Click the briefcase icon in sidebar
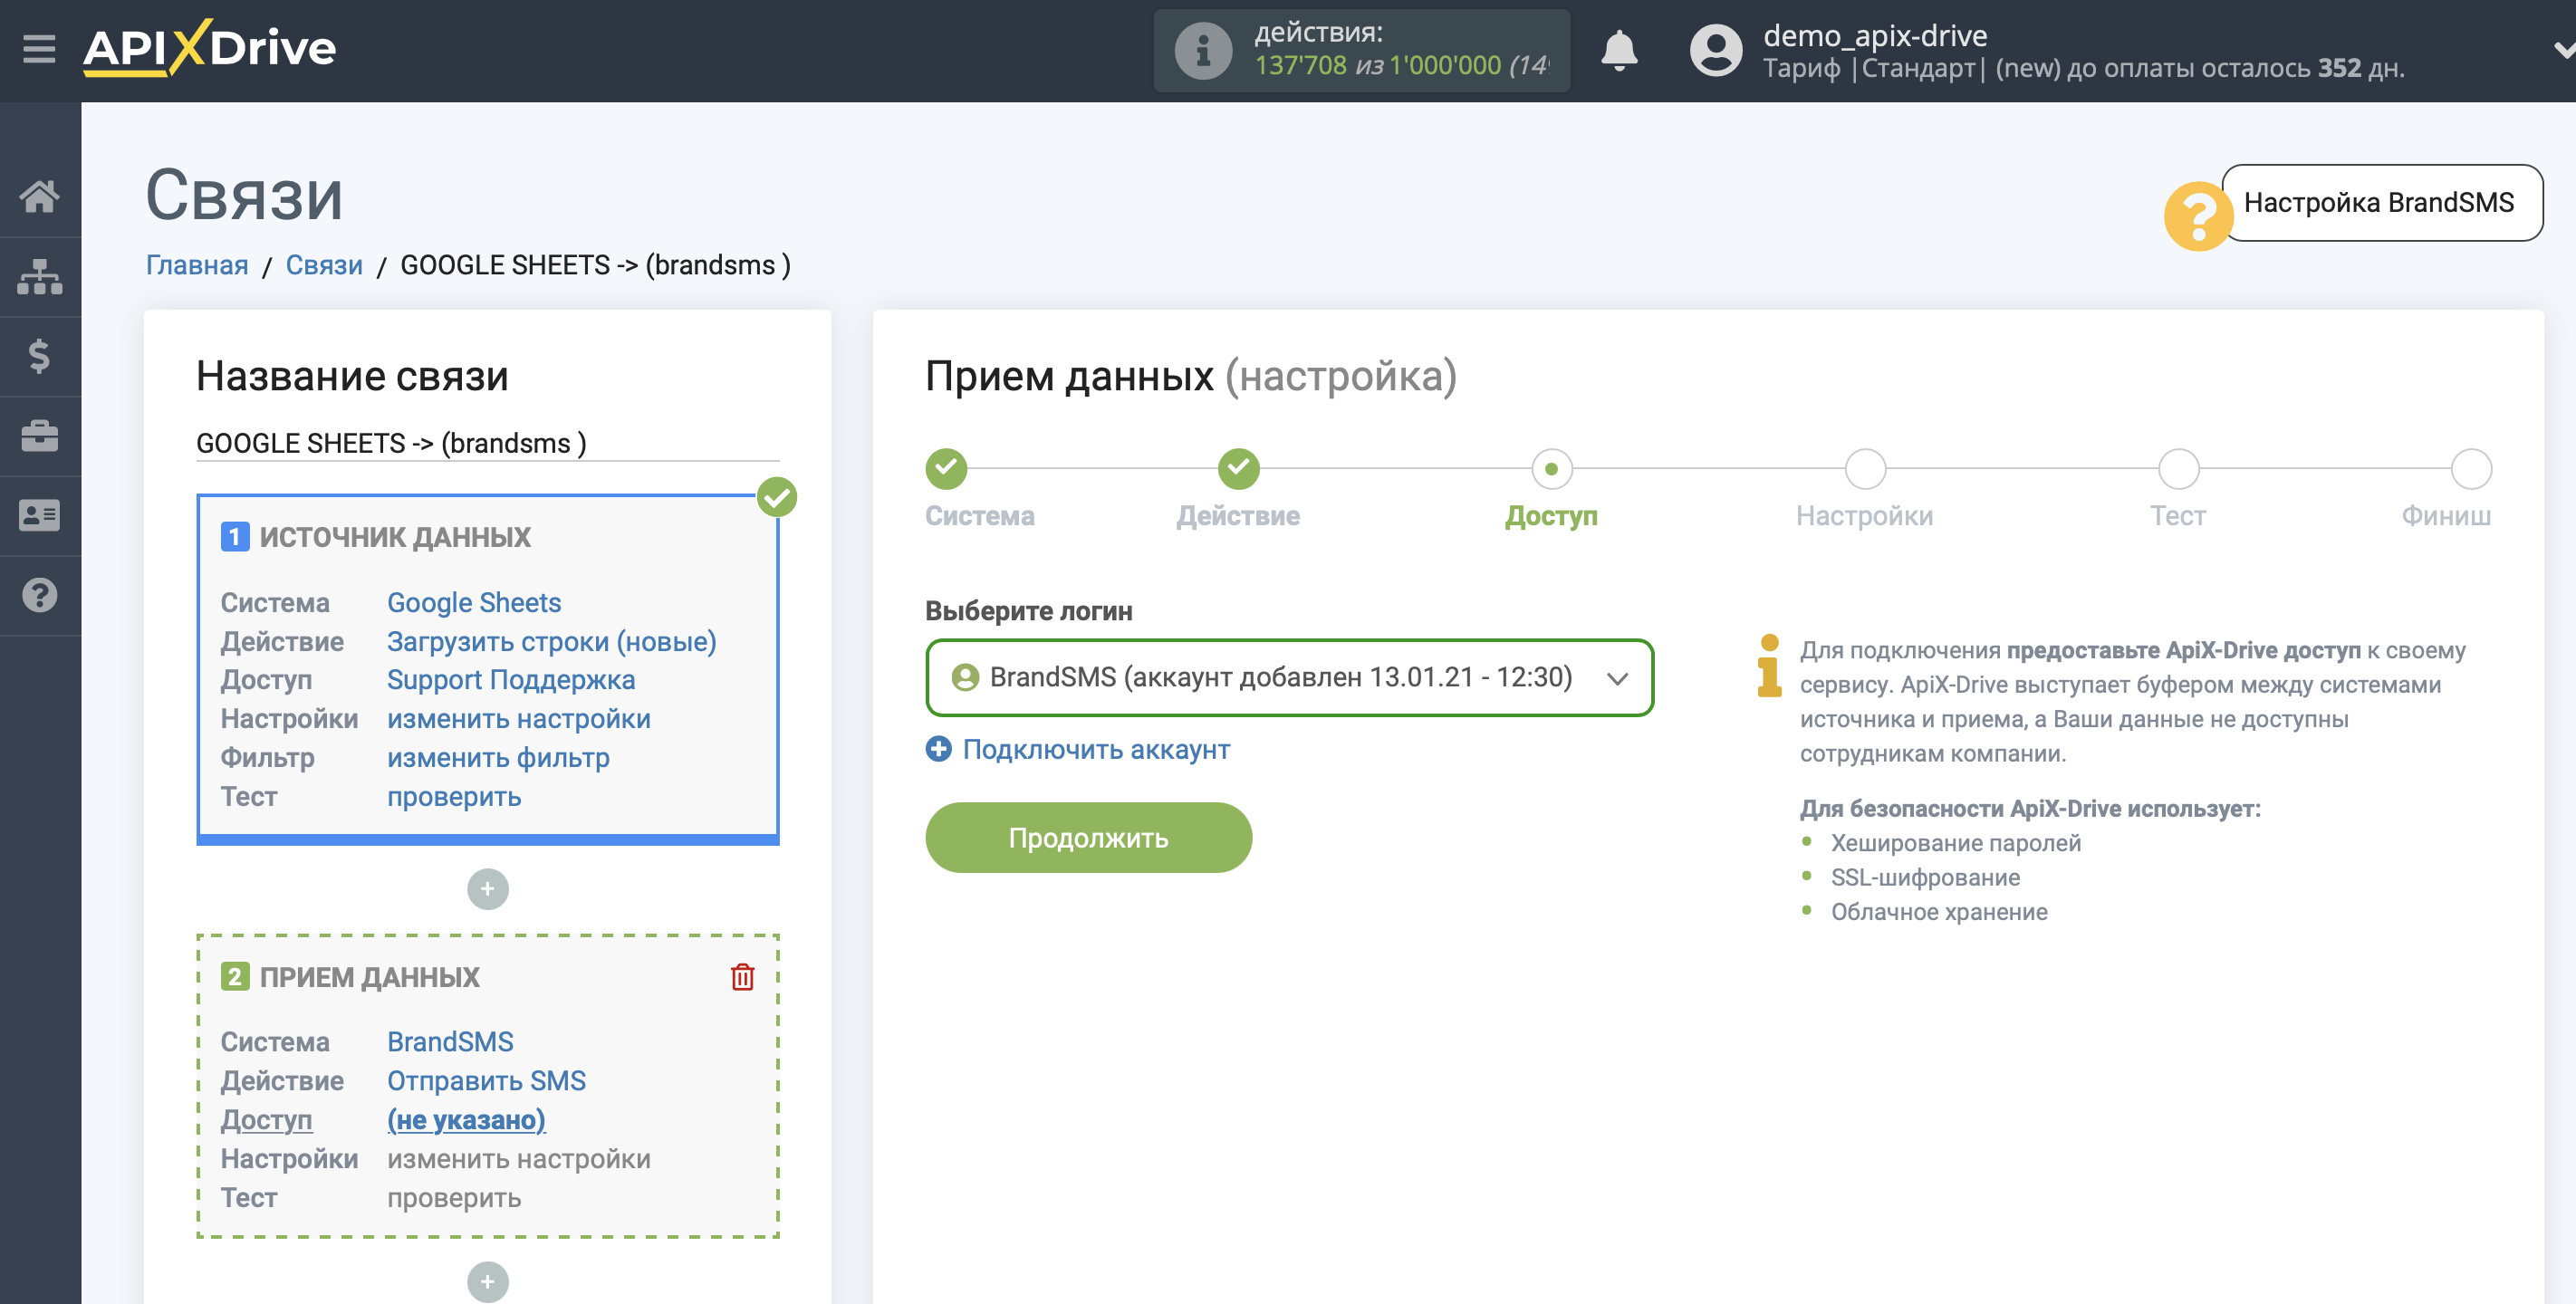This screenshot has width=2576, height=1304. click(x=39, y=436)
